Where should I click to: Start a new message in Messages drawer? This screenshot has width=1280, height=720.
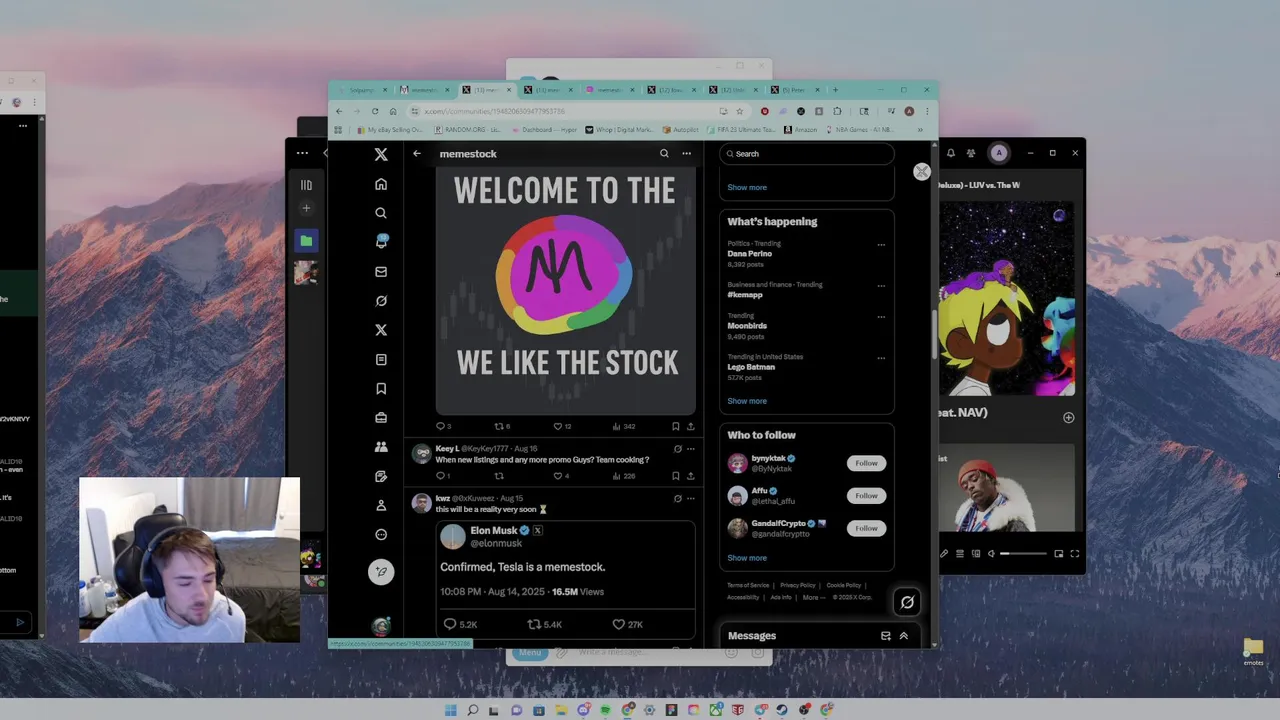[x=885, y=636]
